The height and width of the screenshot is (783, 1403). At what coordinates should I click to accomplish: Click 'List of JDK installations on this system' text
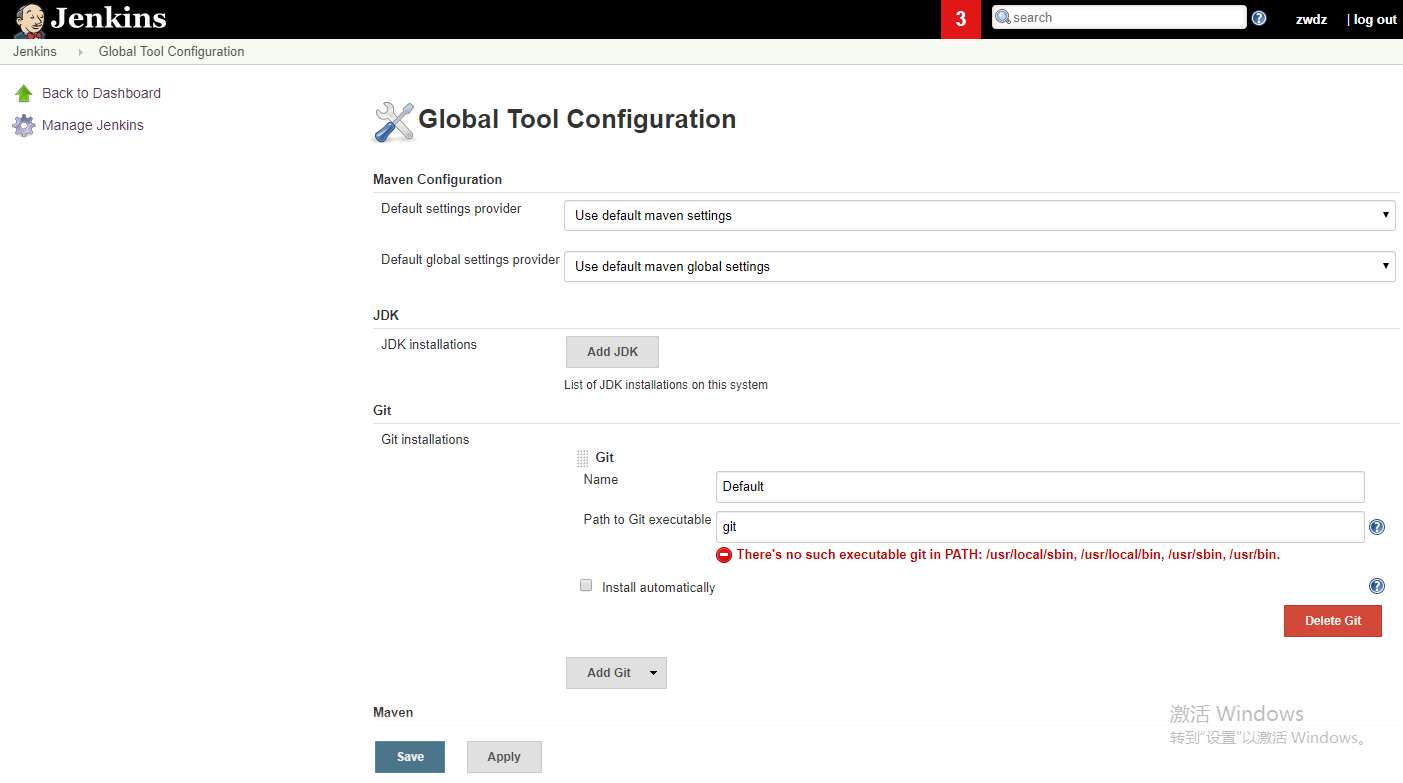(x=666, y=385)
